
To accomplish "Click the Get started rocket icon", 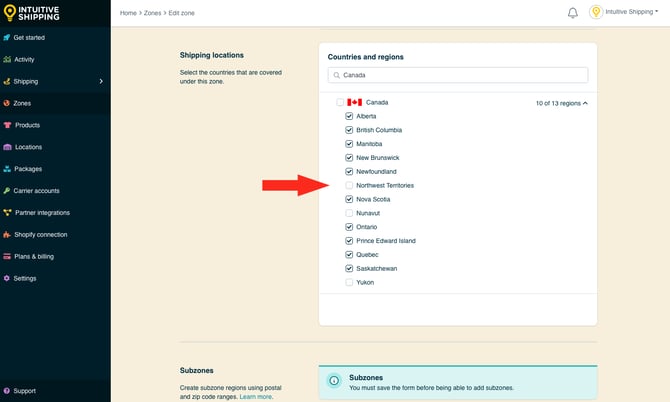I will pos(8,38).
